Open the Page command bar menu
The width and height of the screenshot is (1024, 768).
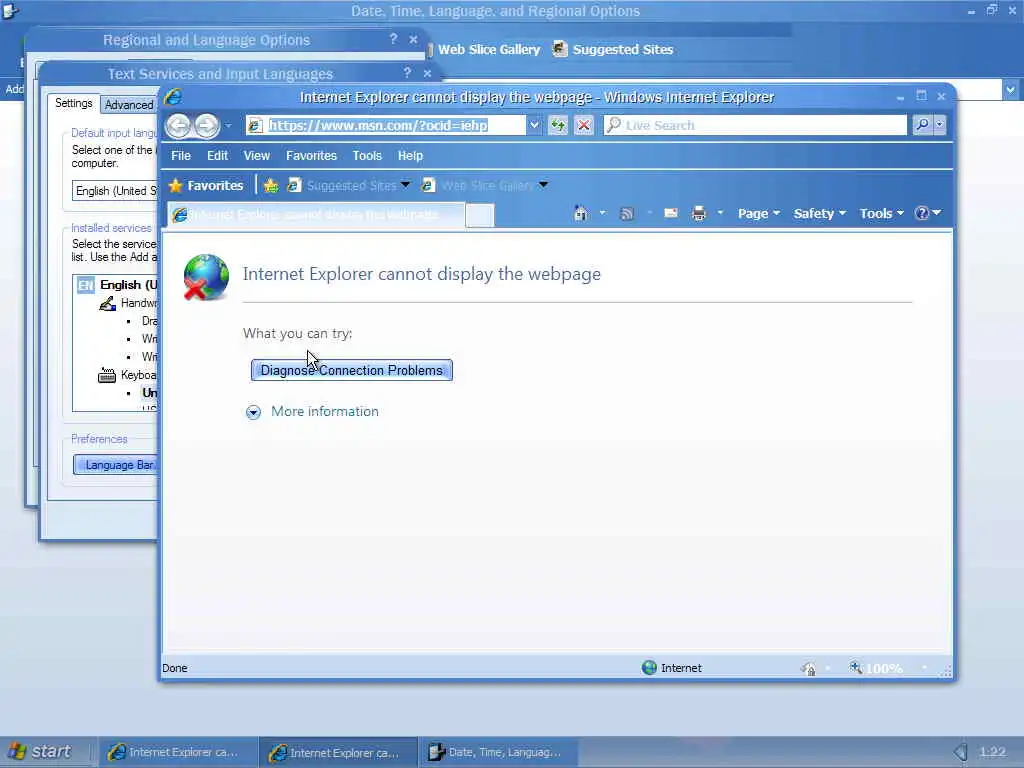tap(759, 214)
